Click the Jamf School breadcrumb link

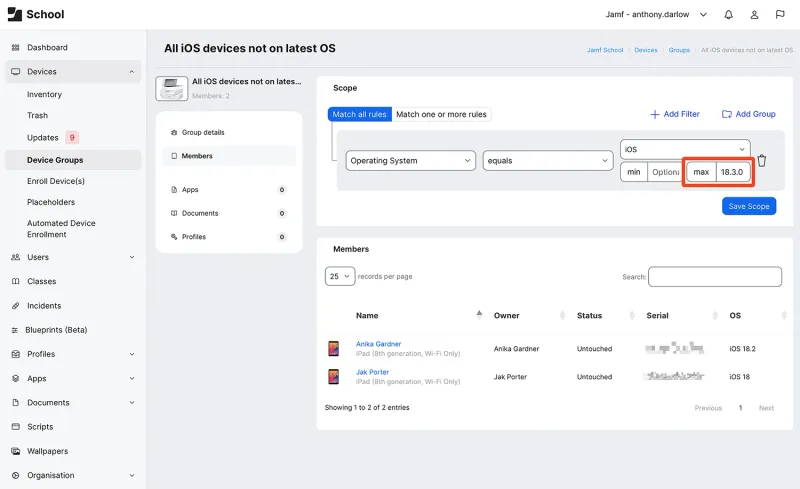605,50
